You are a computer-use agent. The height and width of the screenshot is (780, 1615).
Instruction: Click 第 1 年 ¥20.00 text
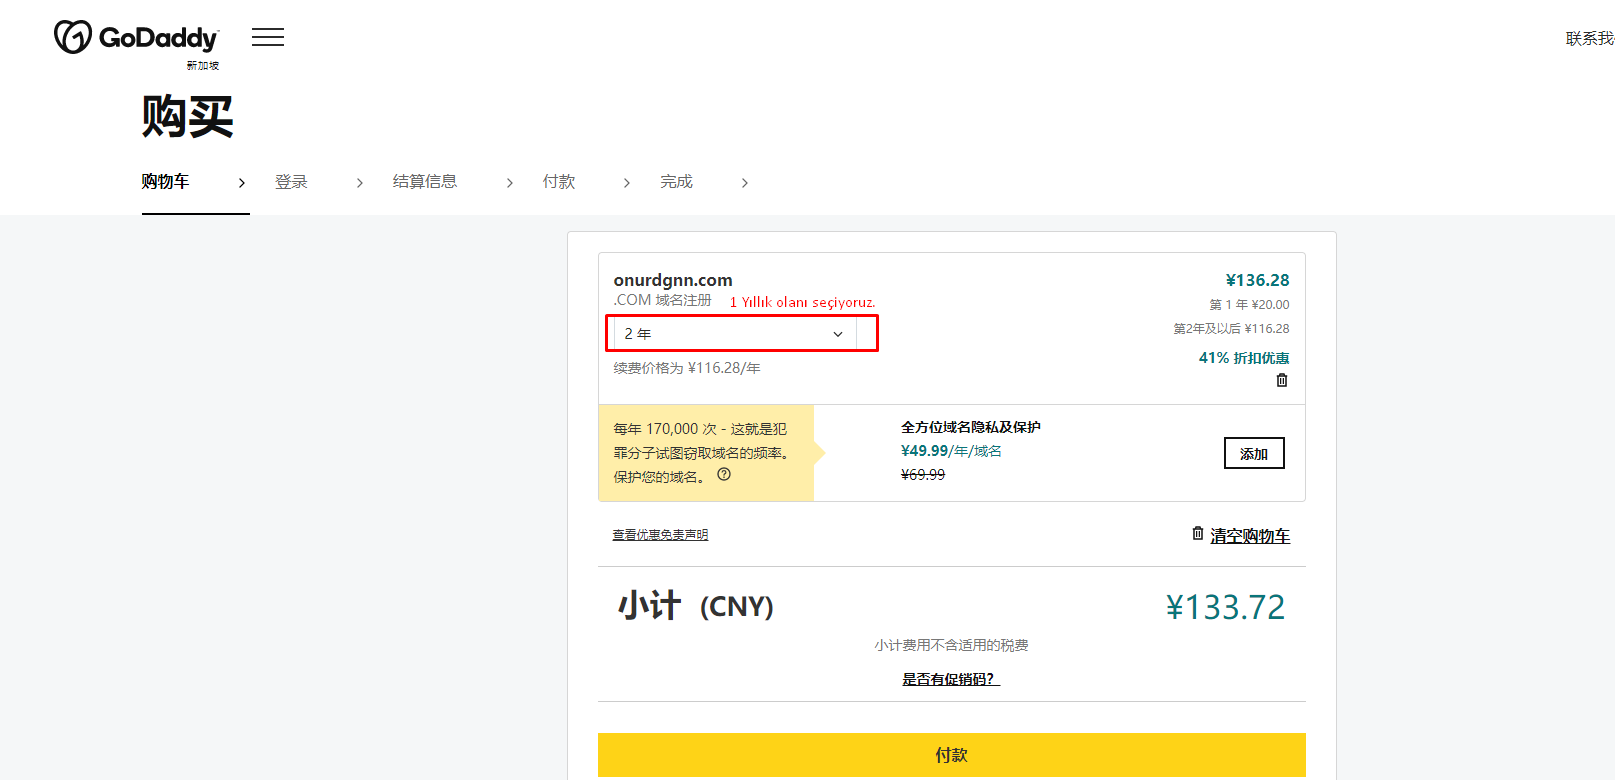pyautogui.click(x=1249, y=305)
